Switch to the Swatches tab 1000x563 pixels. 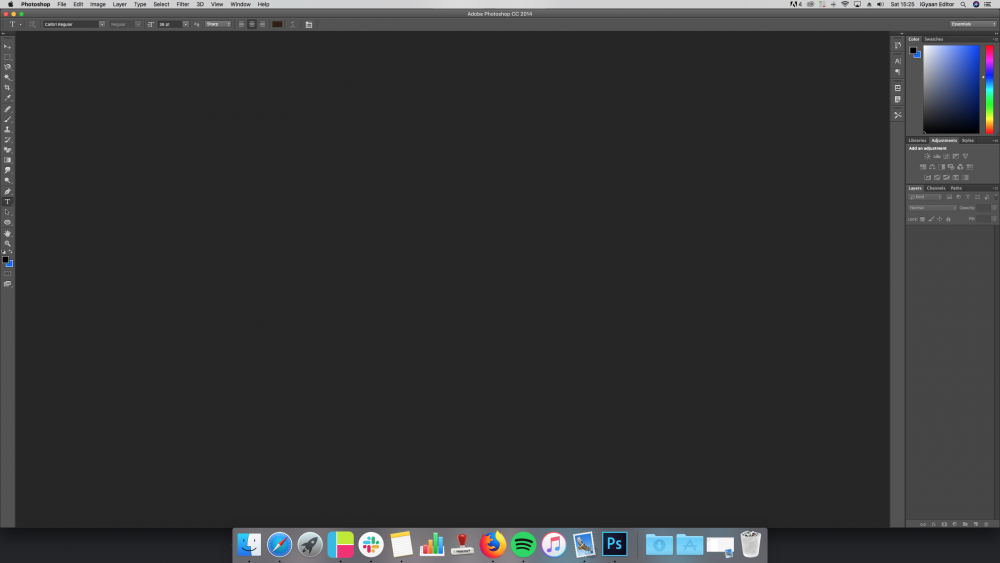[933, 39]
